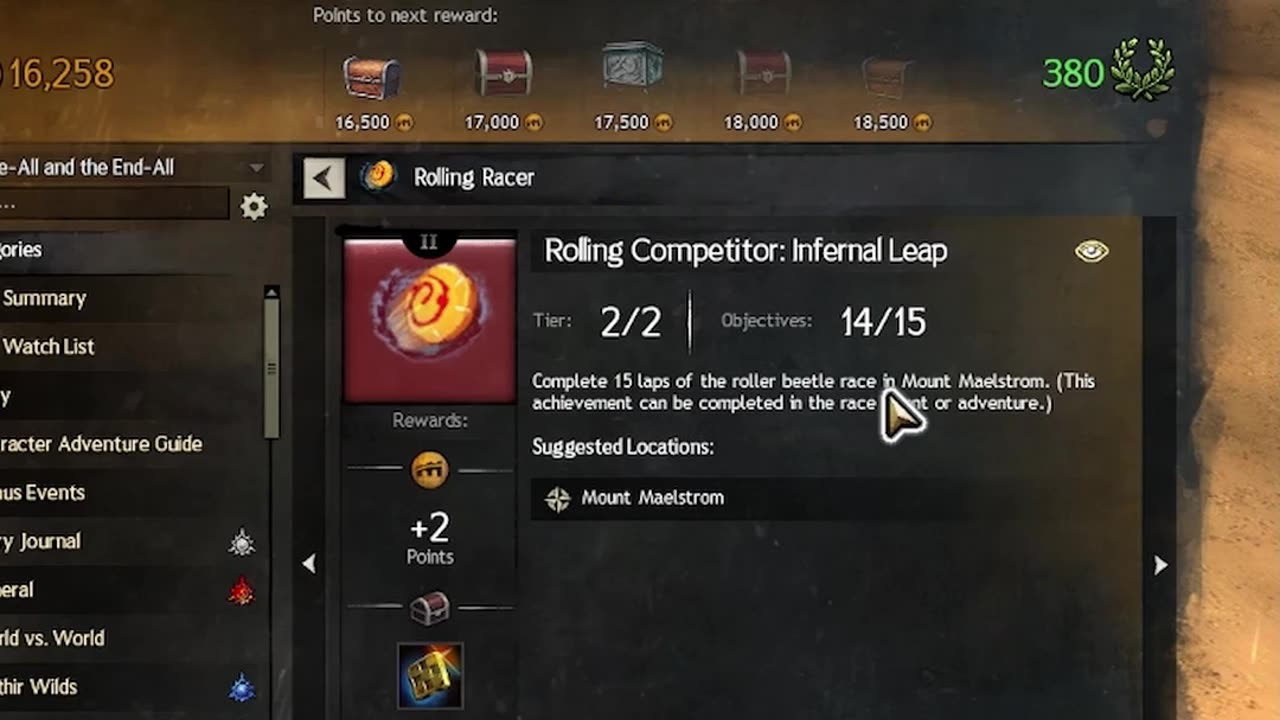Image resolution: width=1280 pixels, height=720 pixels.
Task: Click the back arrow beside Rolling Racer
Action: point(324,178)
